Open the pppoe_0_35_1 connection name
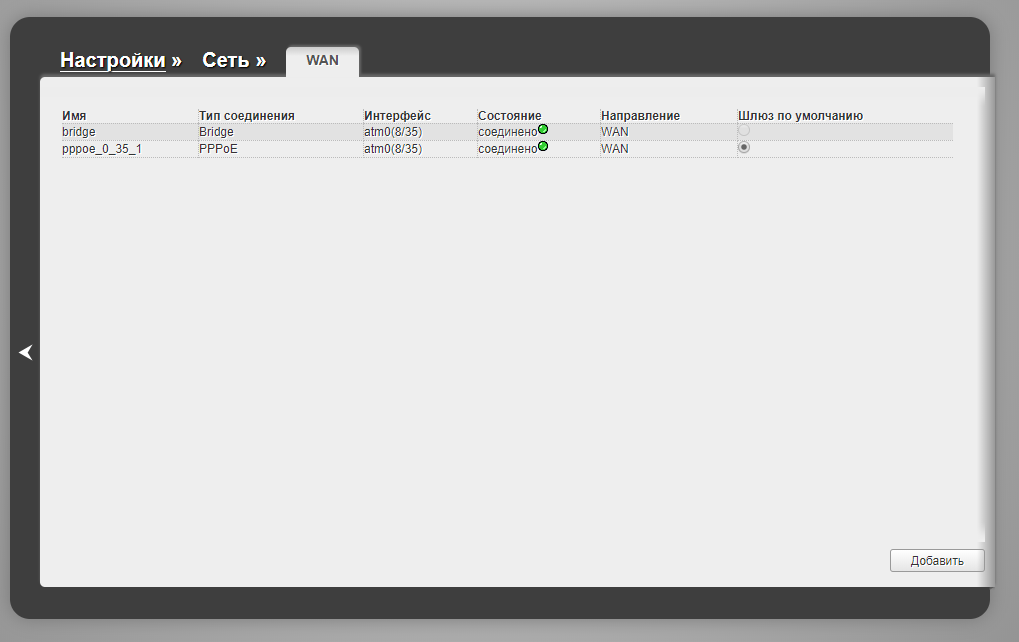This screenshot has width=1019, height=642. pyautogui.click(x=102, y=149)
